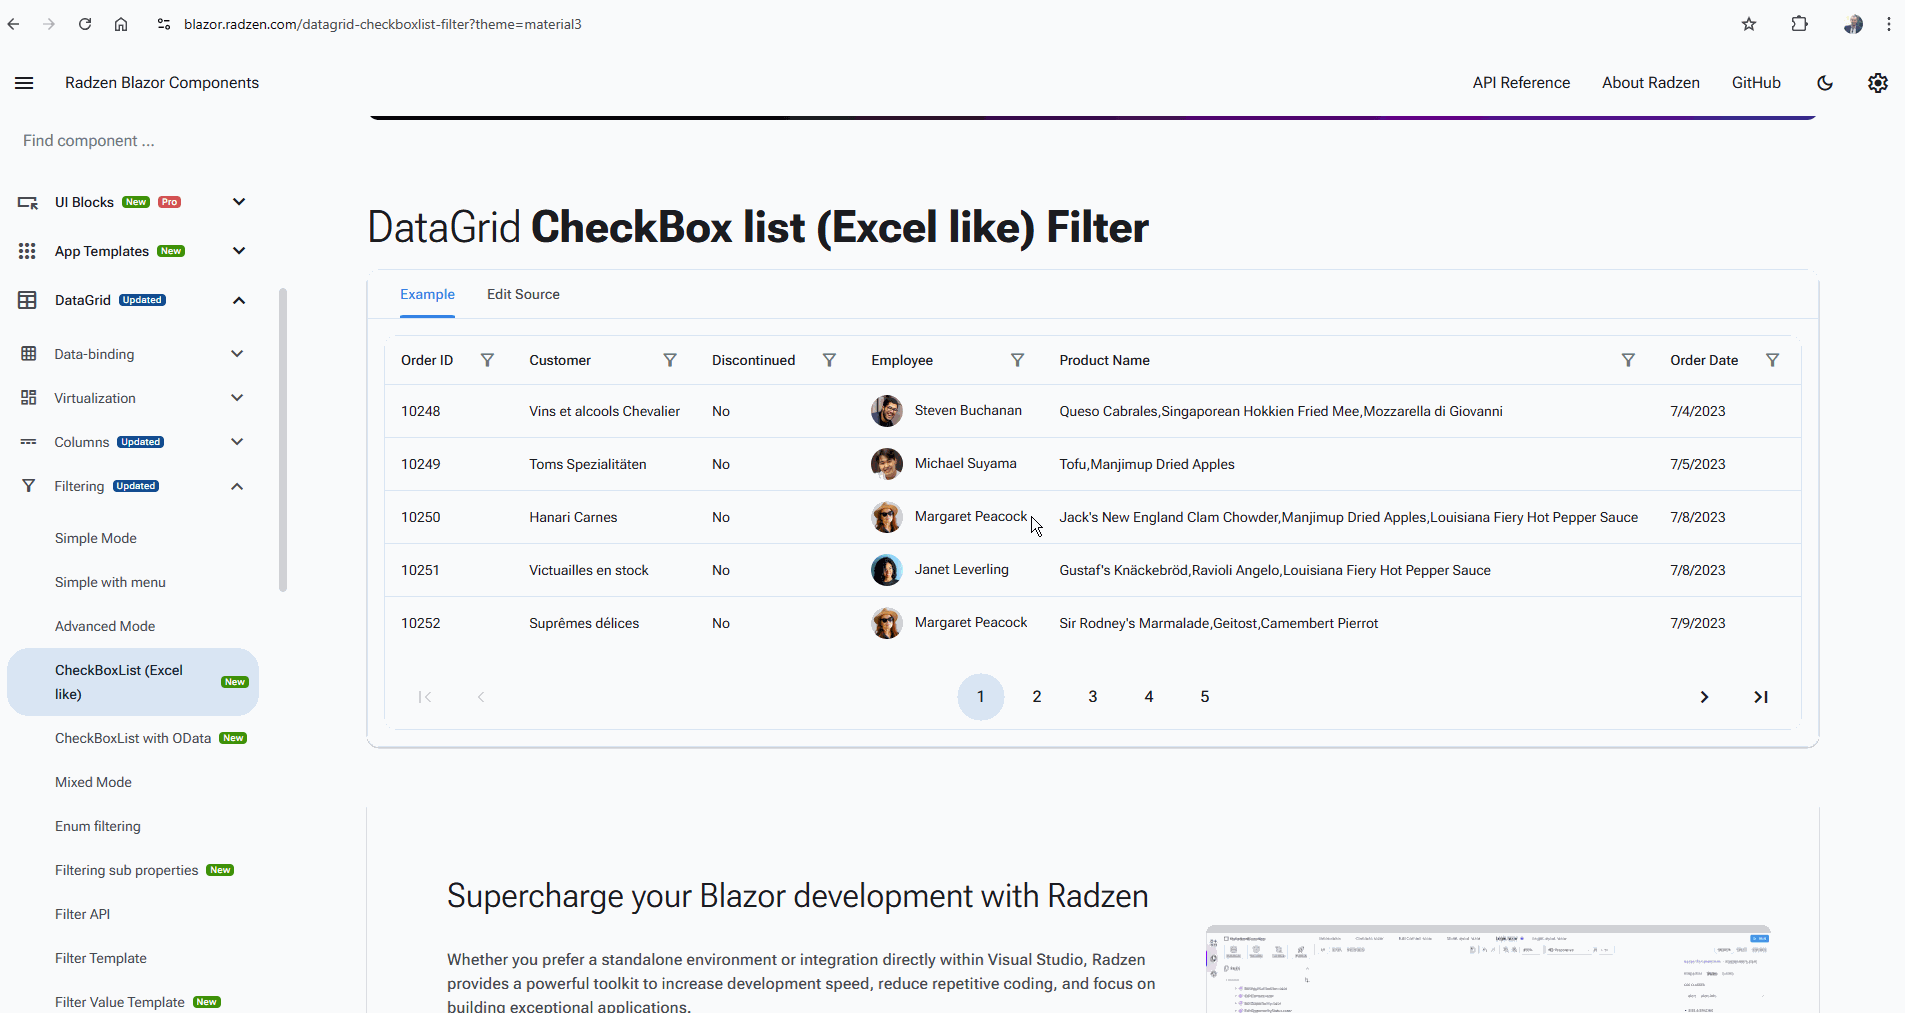Click the browser address bar URL

[383, 24]
